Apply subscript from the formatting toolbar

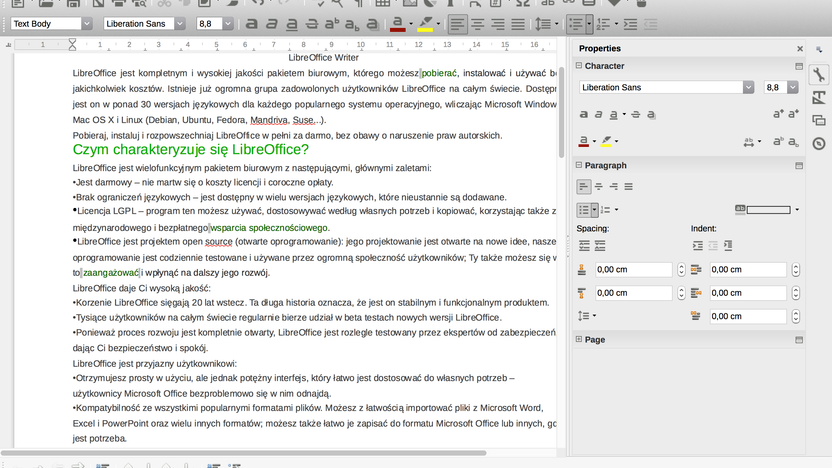[x=352, y=24]
